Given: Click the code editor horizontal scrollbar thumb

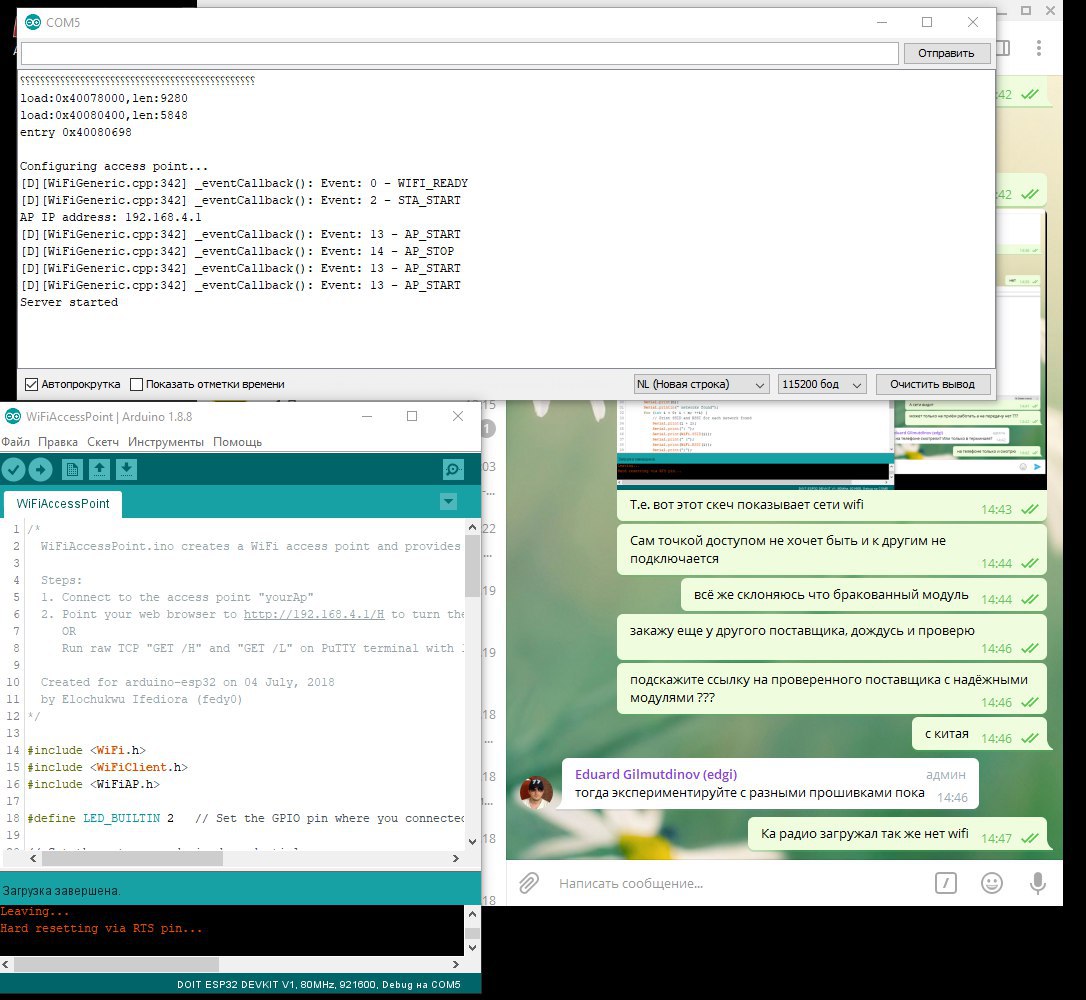Looking at the screenshot, I should point(132,858).
